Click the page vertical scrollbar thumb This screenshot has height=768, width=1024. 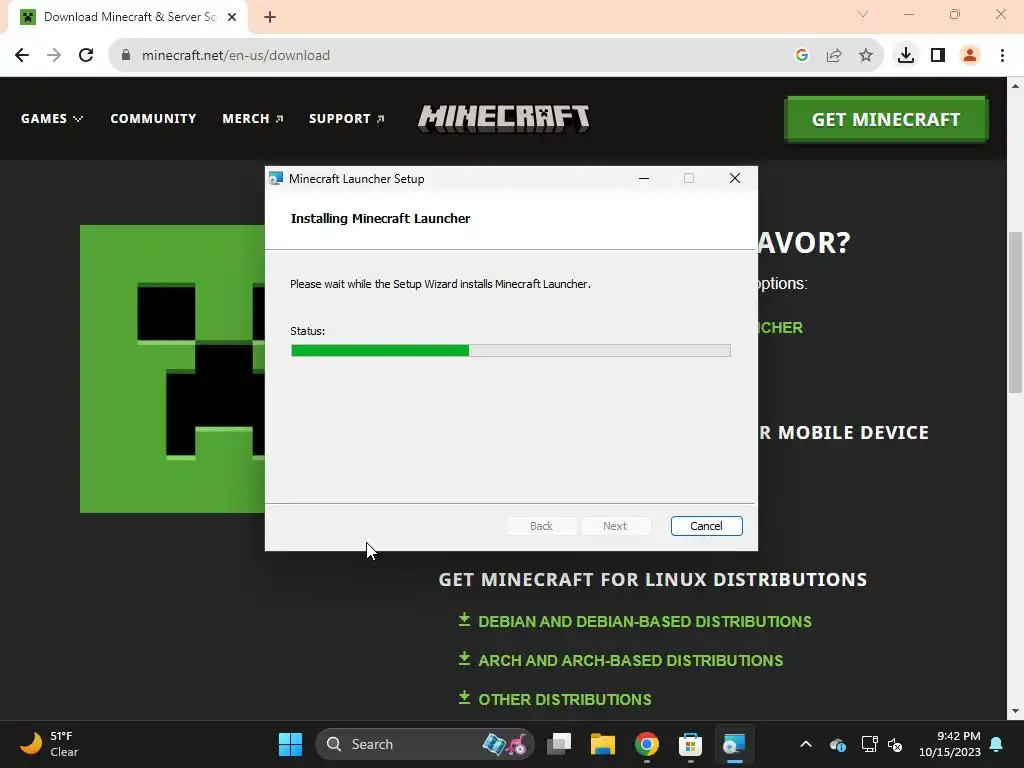tap(1015, 312)
